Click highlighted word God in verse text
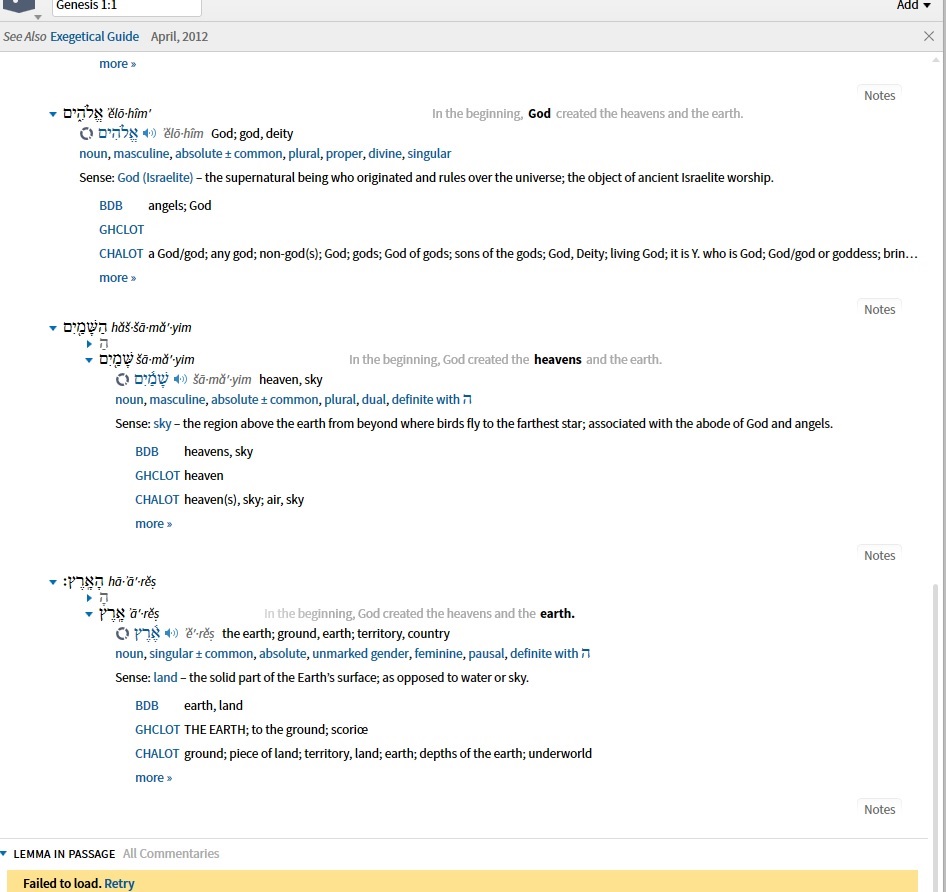 (x=539, y=113)
